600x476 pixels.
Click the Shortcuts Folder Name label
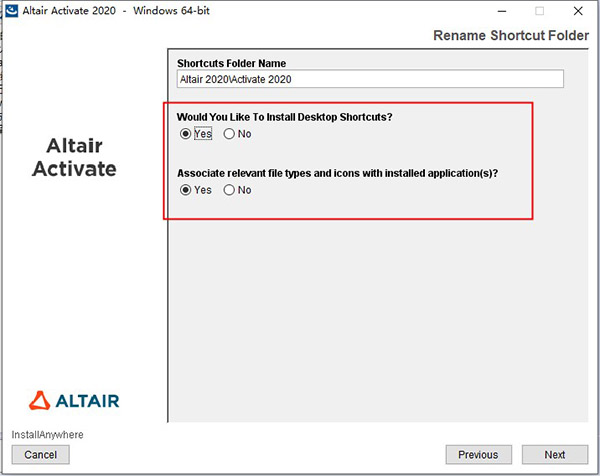231,62
